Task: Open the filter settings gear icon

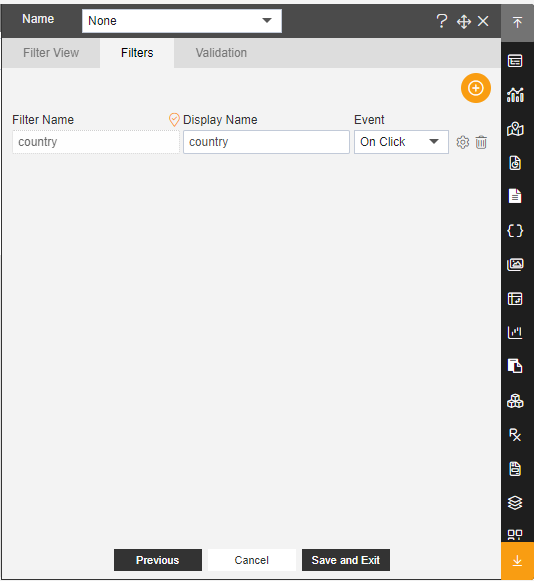Action: pos(462,142)
